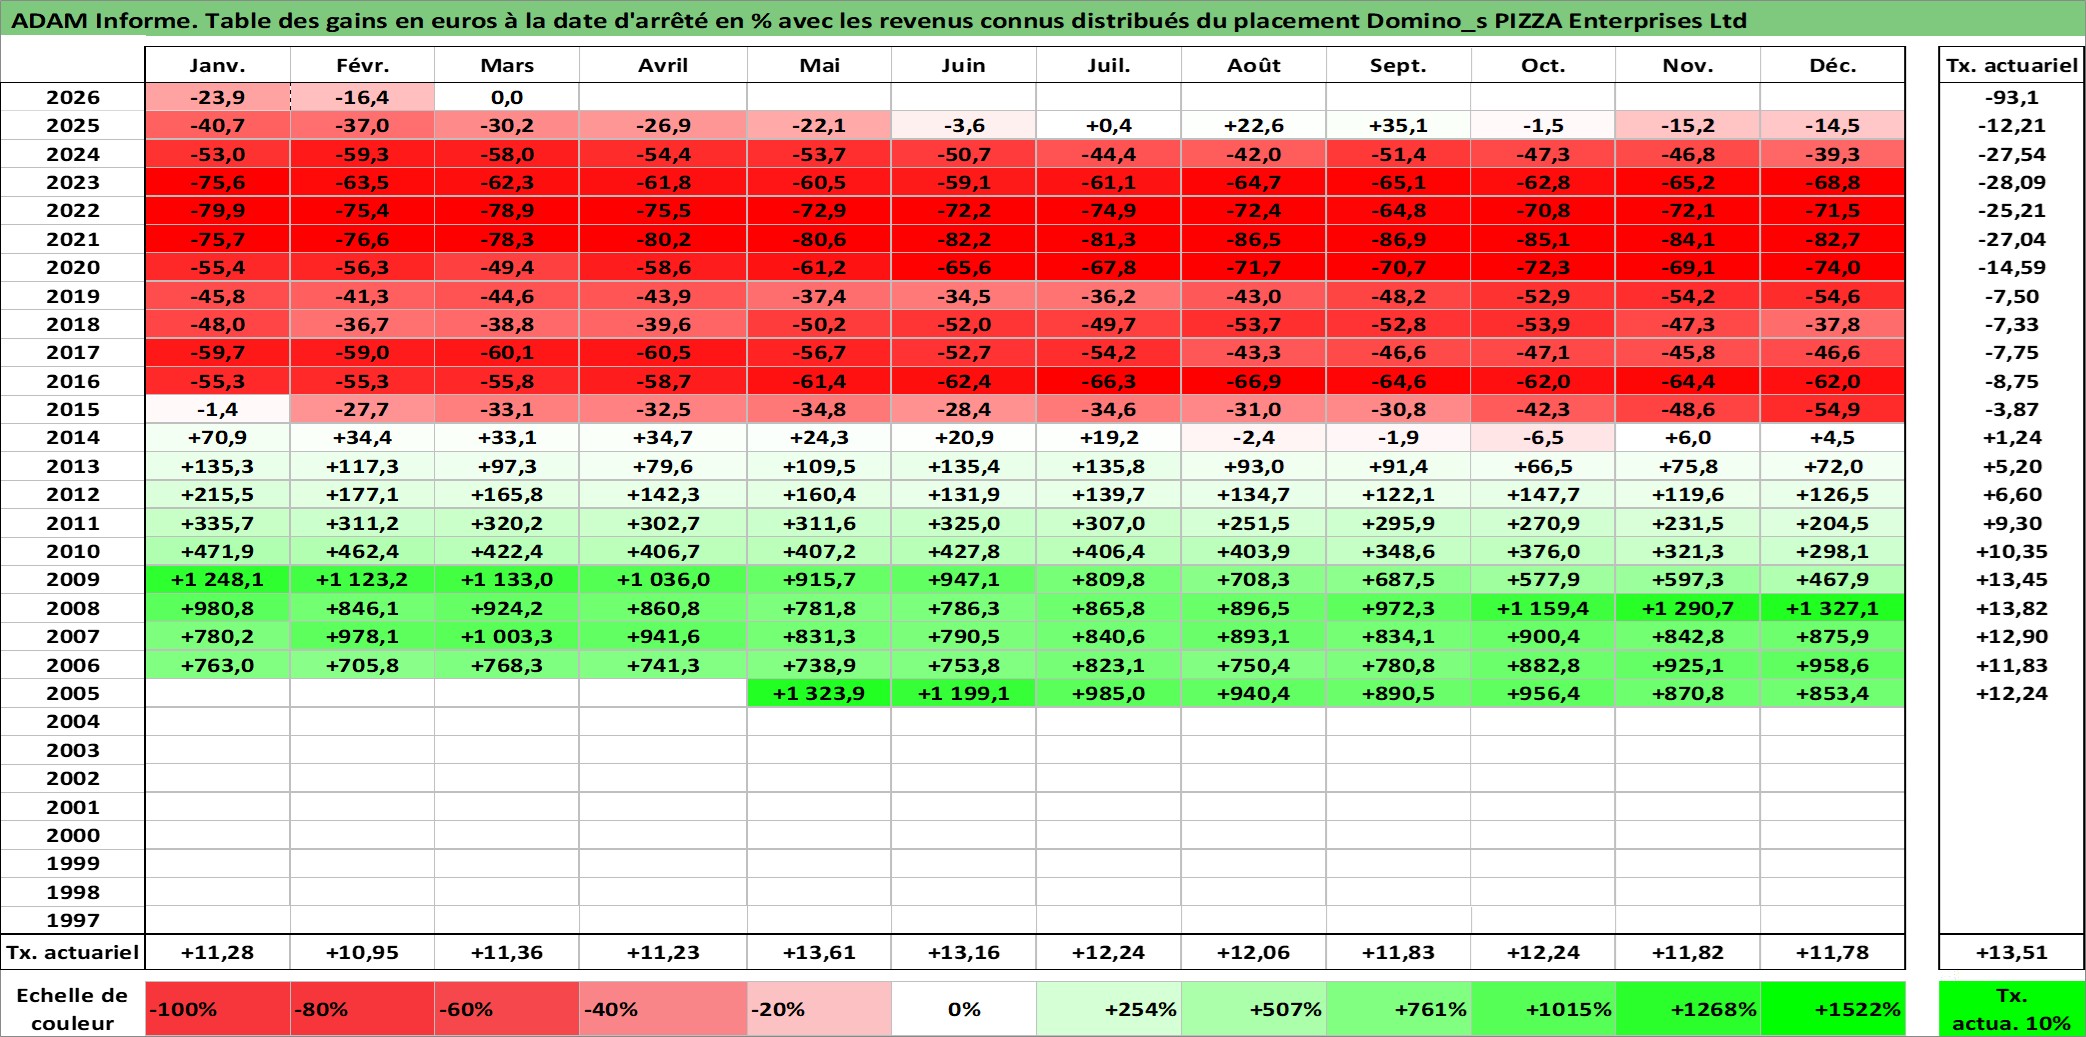Click the -93,1 actuarial rate value
The image size is (2086, 1037).
point(2012,97)
